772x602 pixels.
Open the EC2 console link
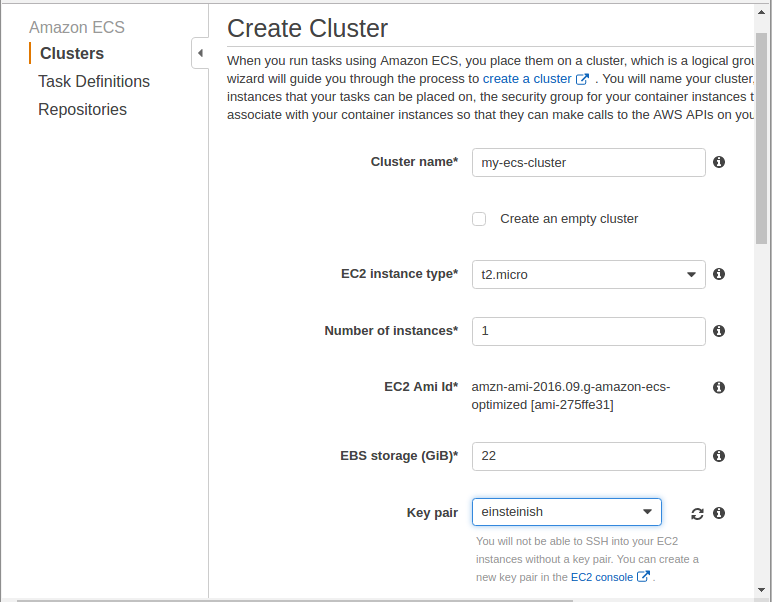click(x=602, y=577)
